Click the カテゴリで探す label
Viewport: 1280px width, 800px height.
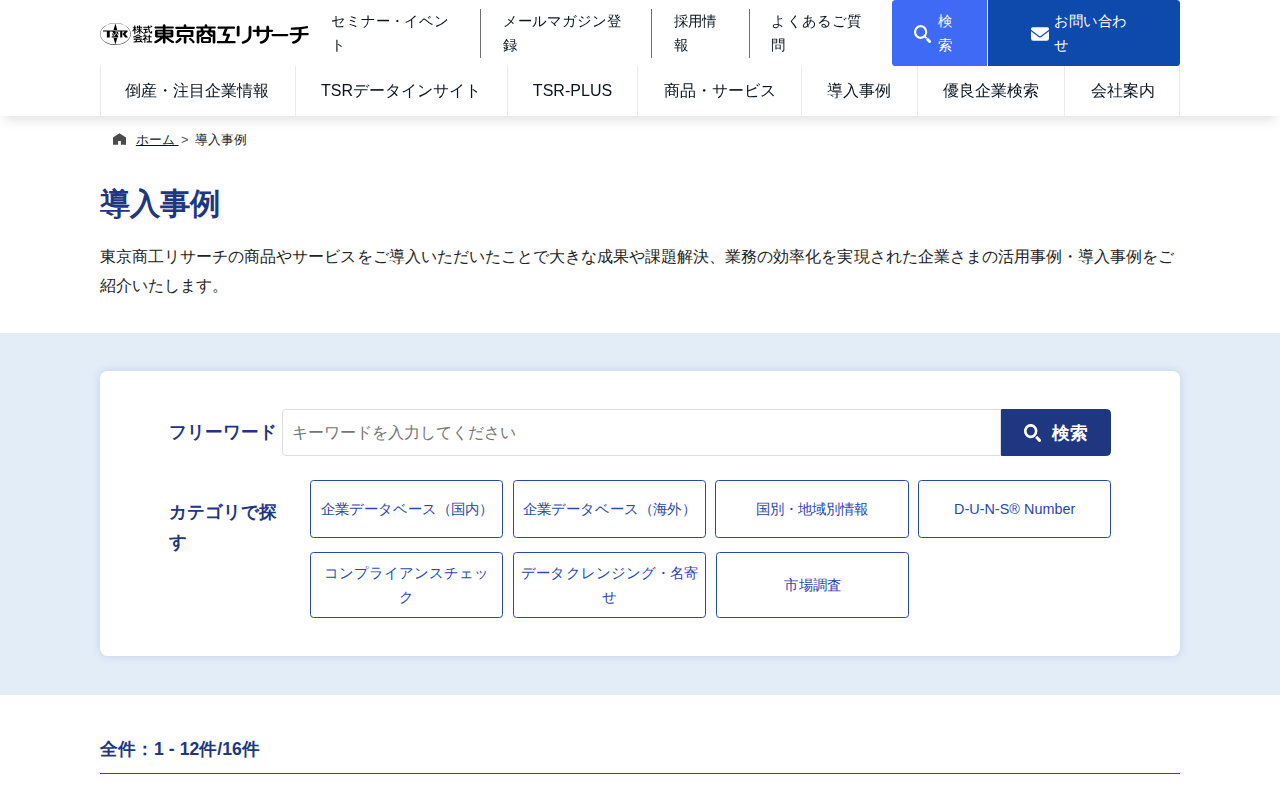click(224, 528)
